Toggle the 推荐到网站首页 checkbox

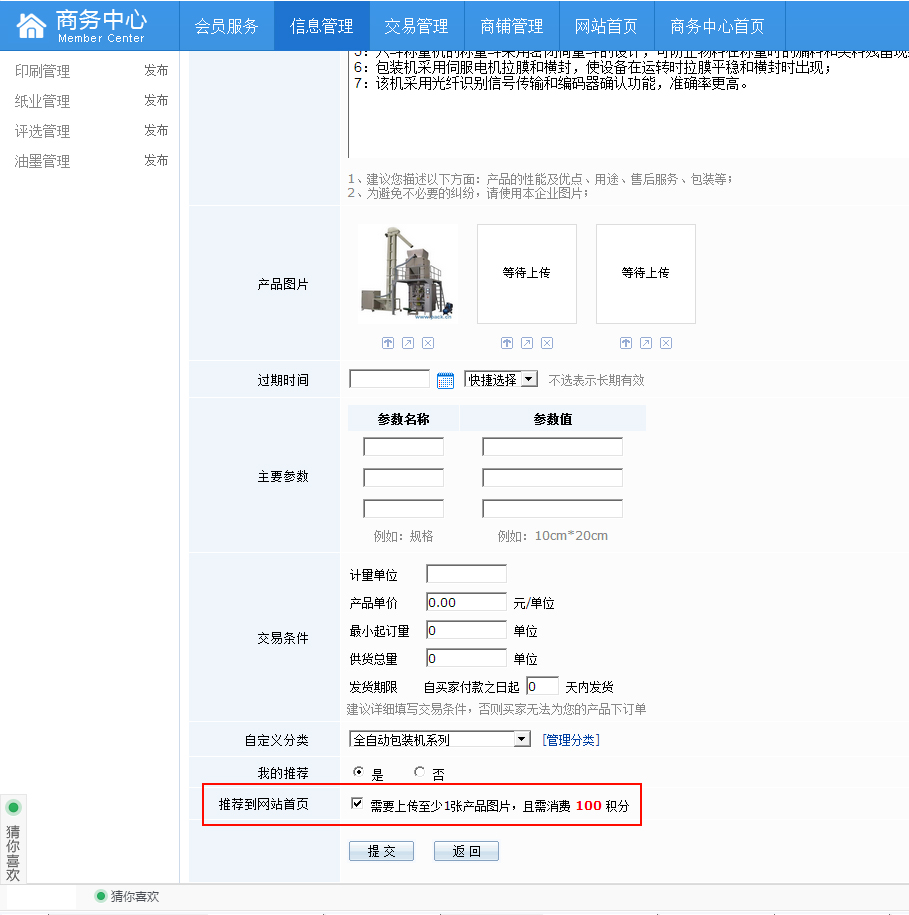coord(358,804)
